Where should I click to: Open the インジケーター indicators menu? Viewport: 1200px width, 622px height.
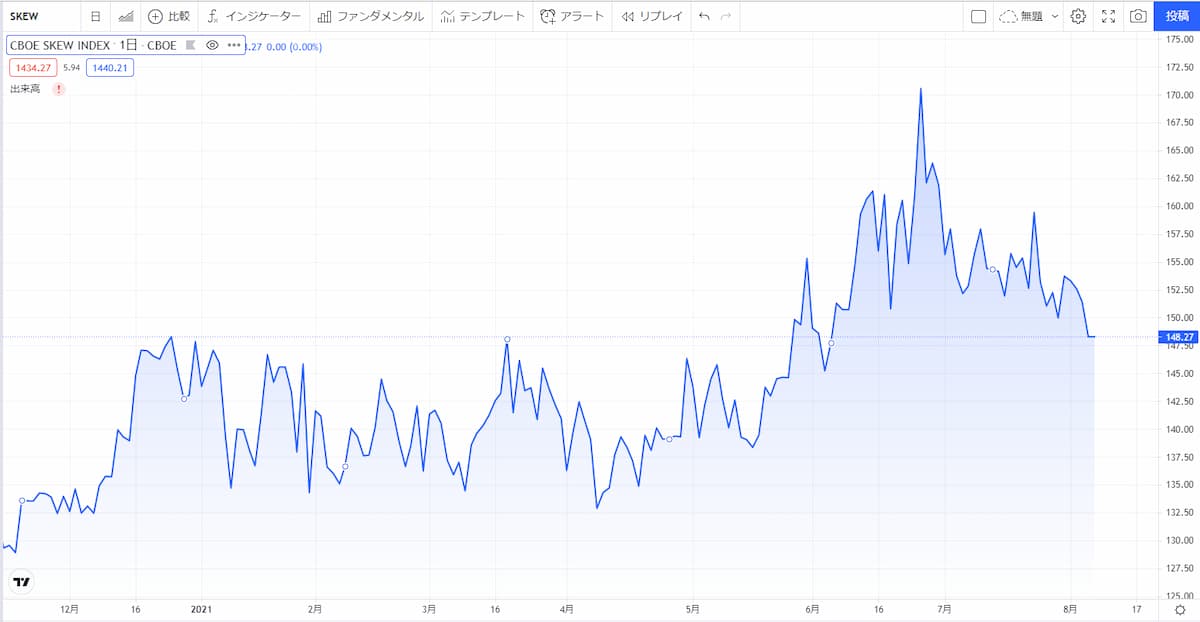[x=254, y=16]
